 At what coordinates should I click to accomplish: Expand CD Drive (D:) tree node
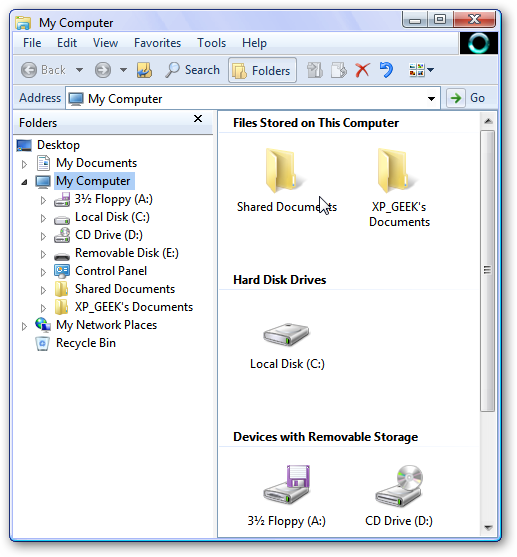coord(43,236)
